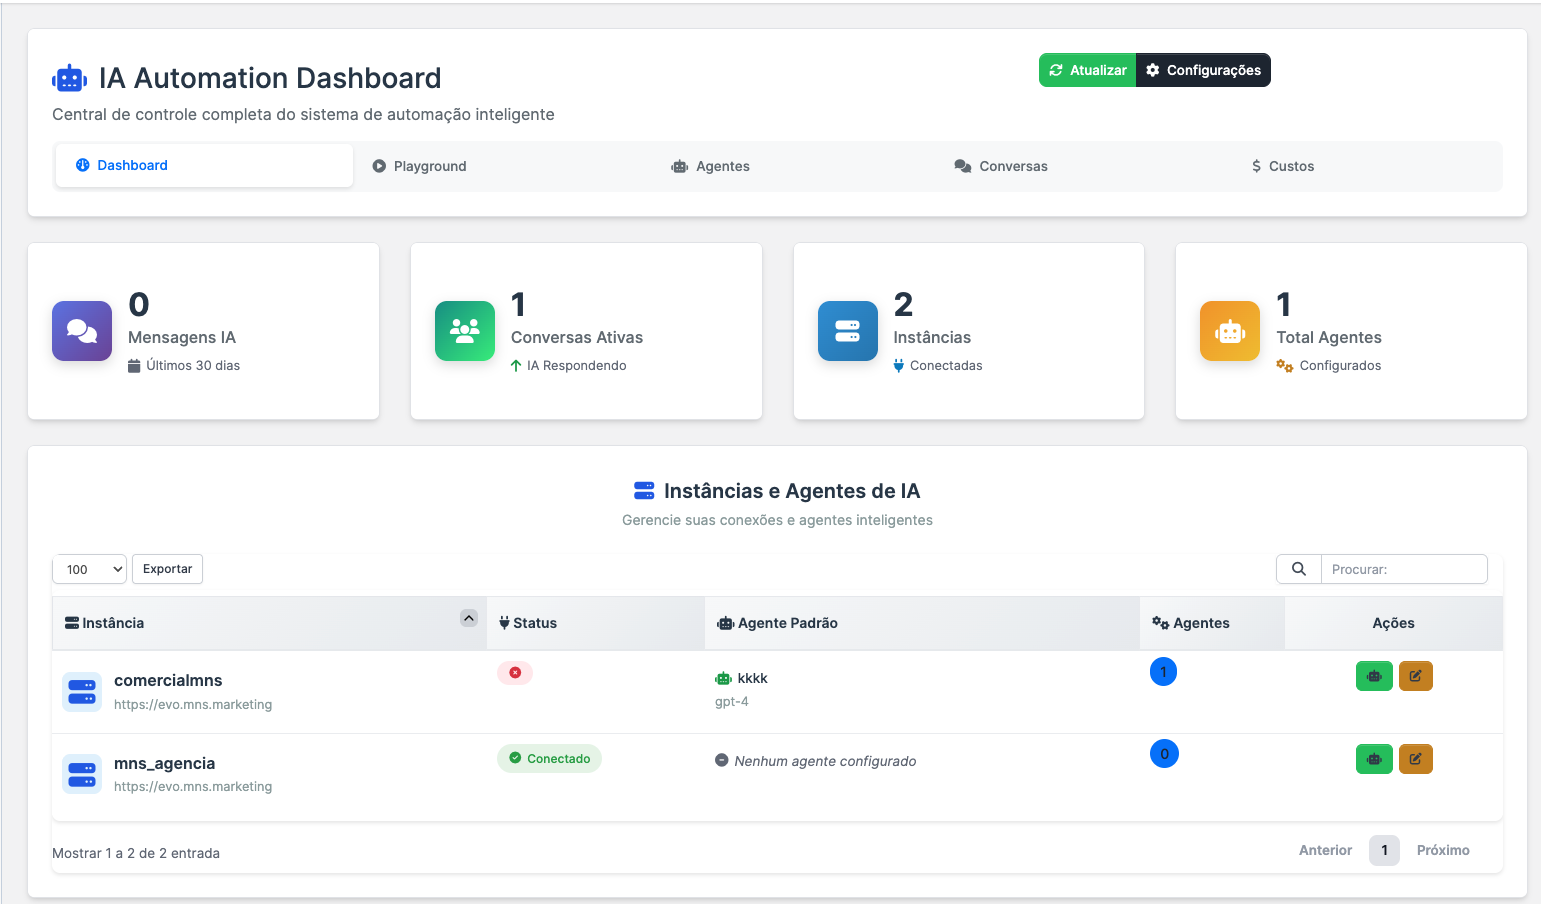
Task: Collapse the Instância column sort chevron
Action: click(468, 618)
